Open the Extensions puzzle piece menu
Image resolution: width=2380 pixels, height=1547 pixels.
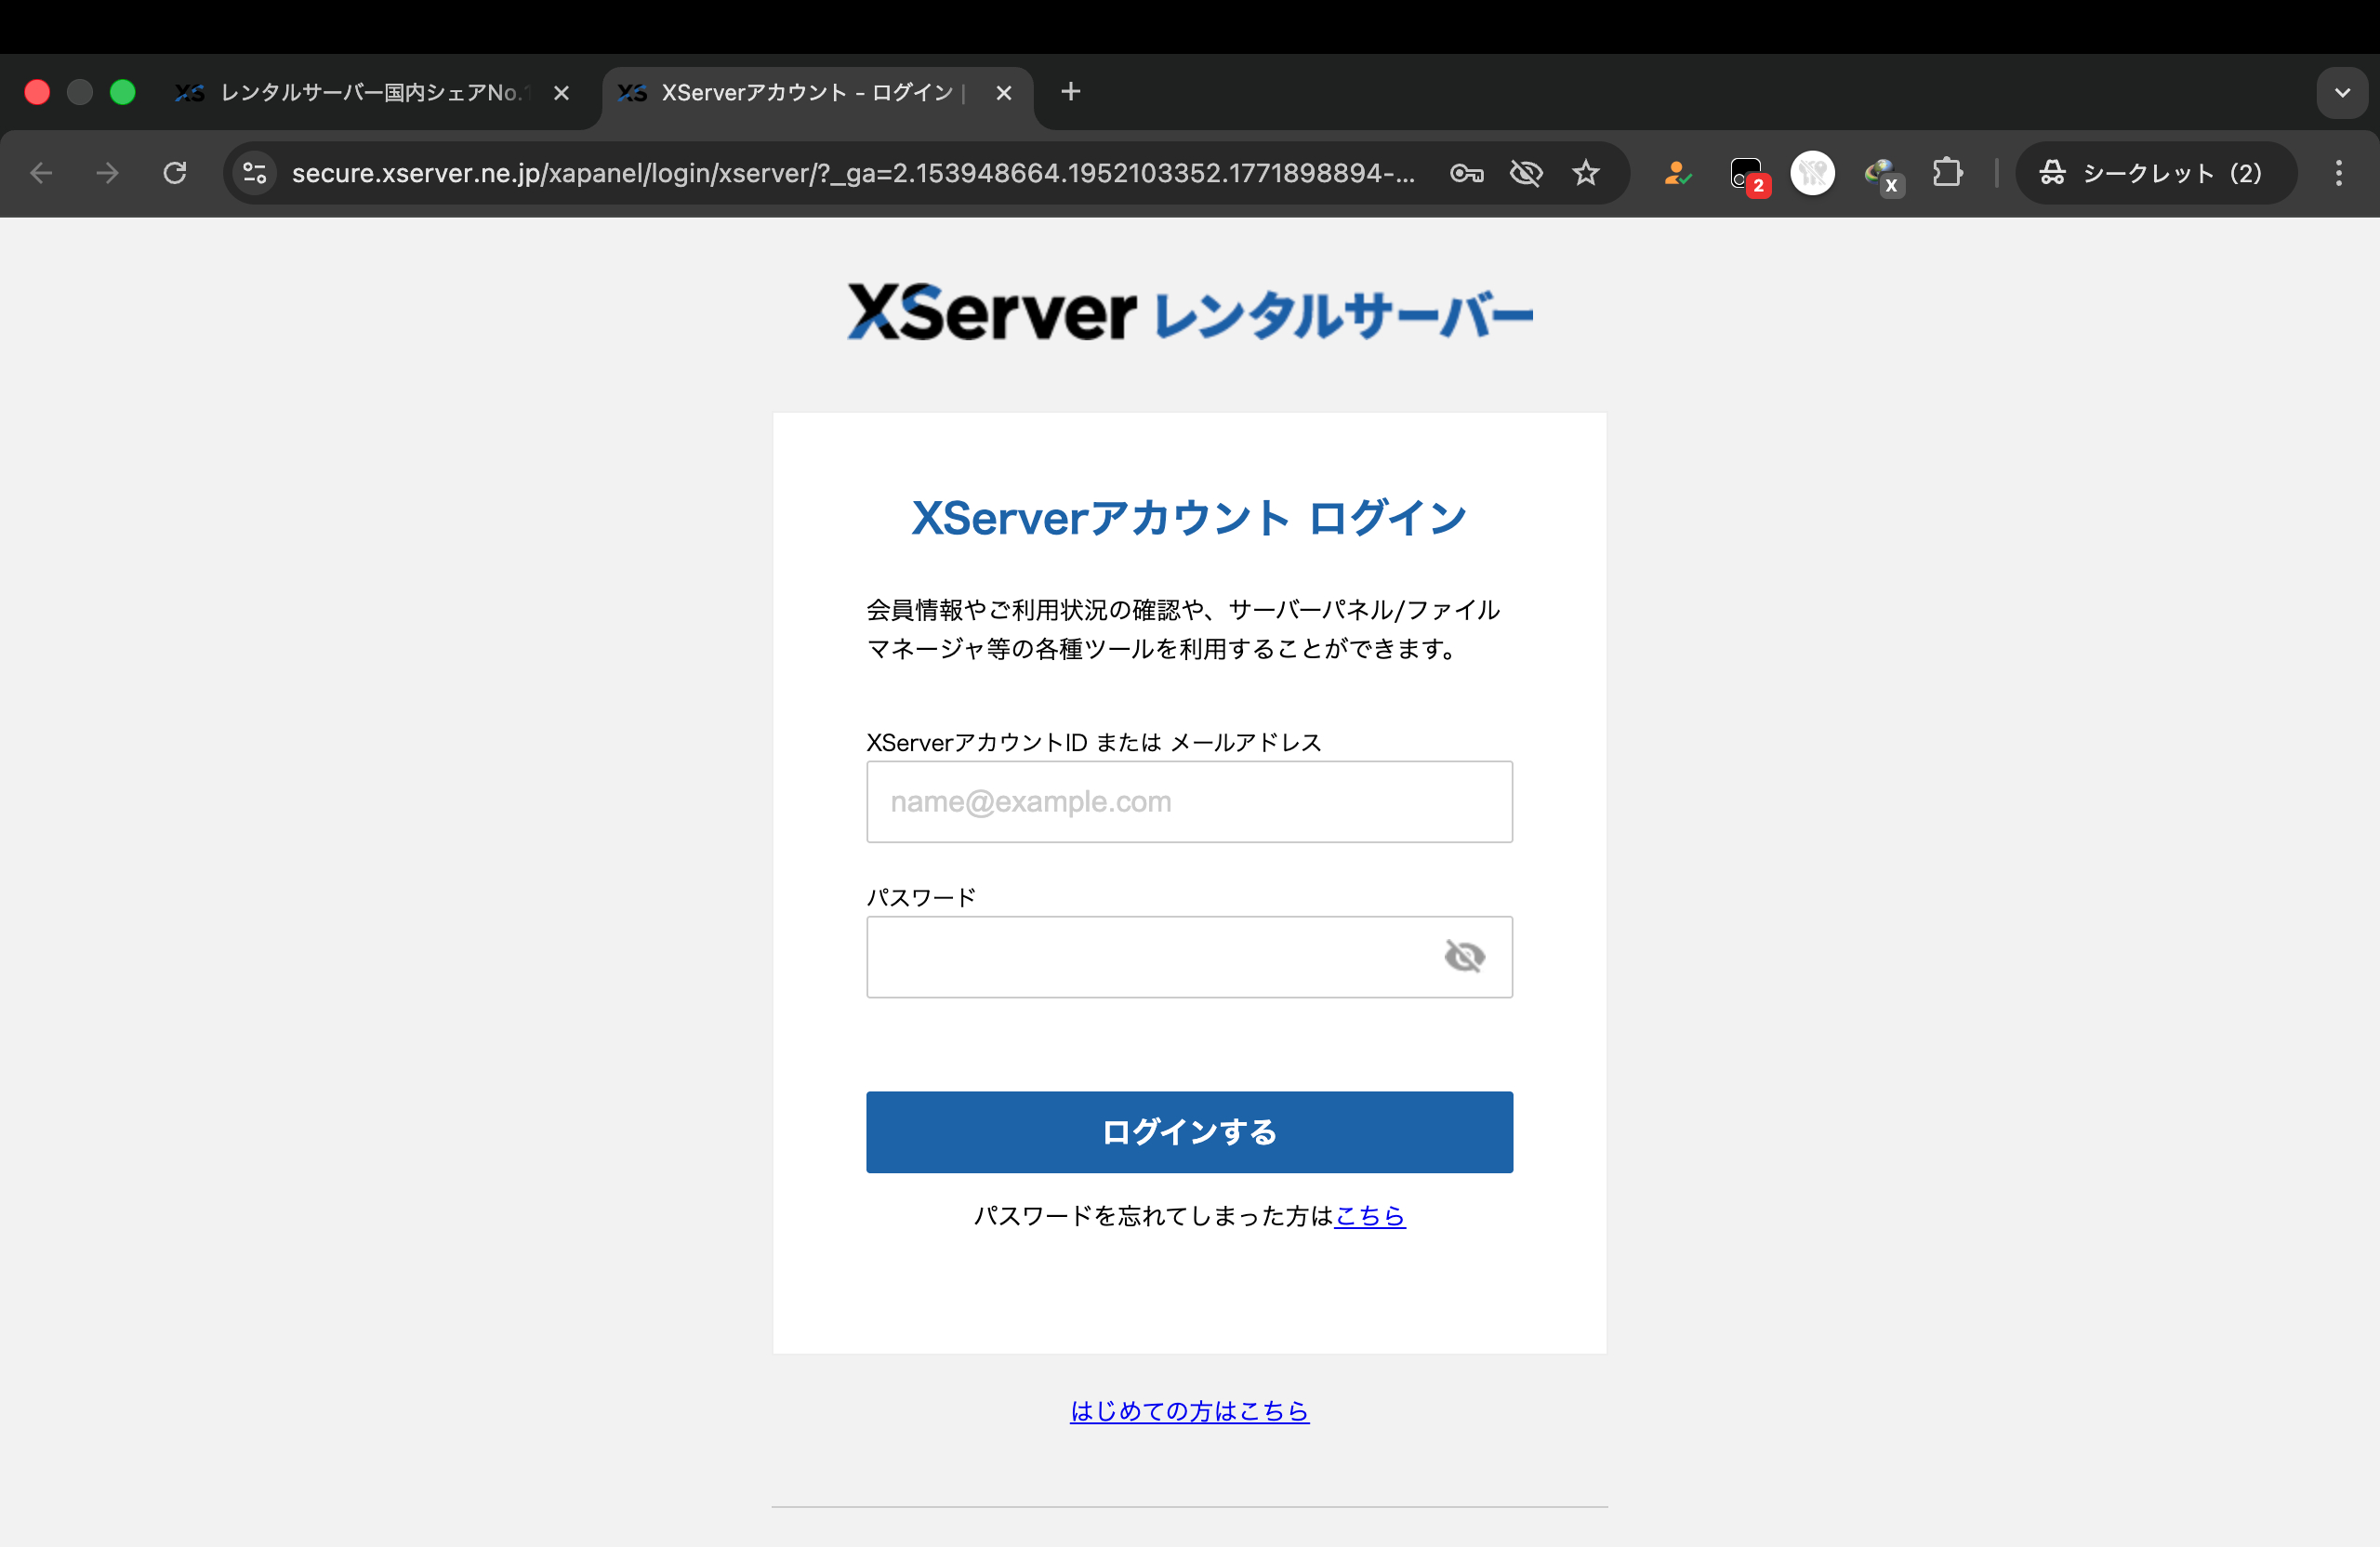[1947, 173]
